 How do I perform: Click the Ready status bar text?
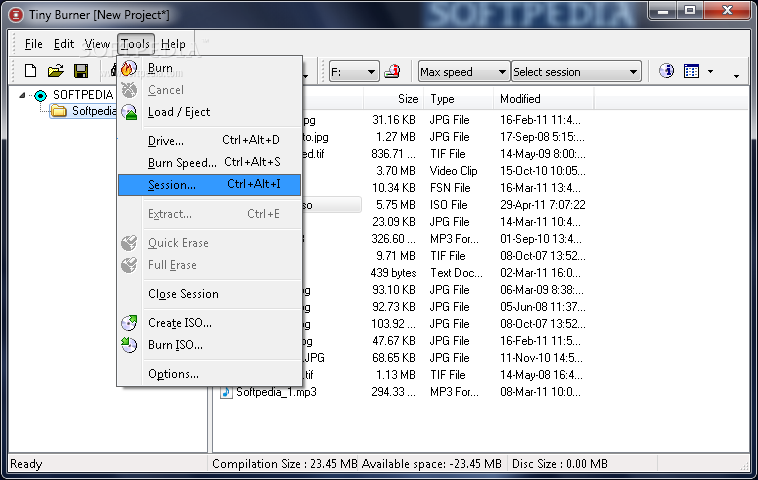point(26,464)
